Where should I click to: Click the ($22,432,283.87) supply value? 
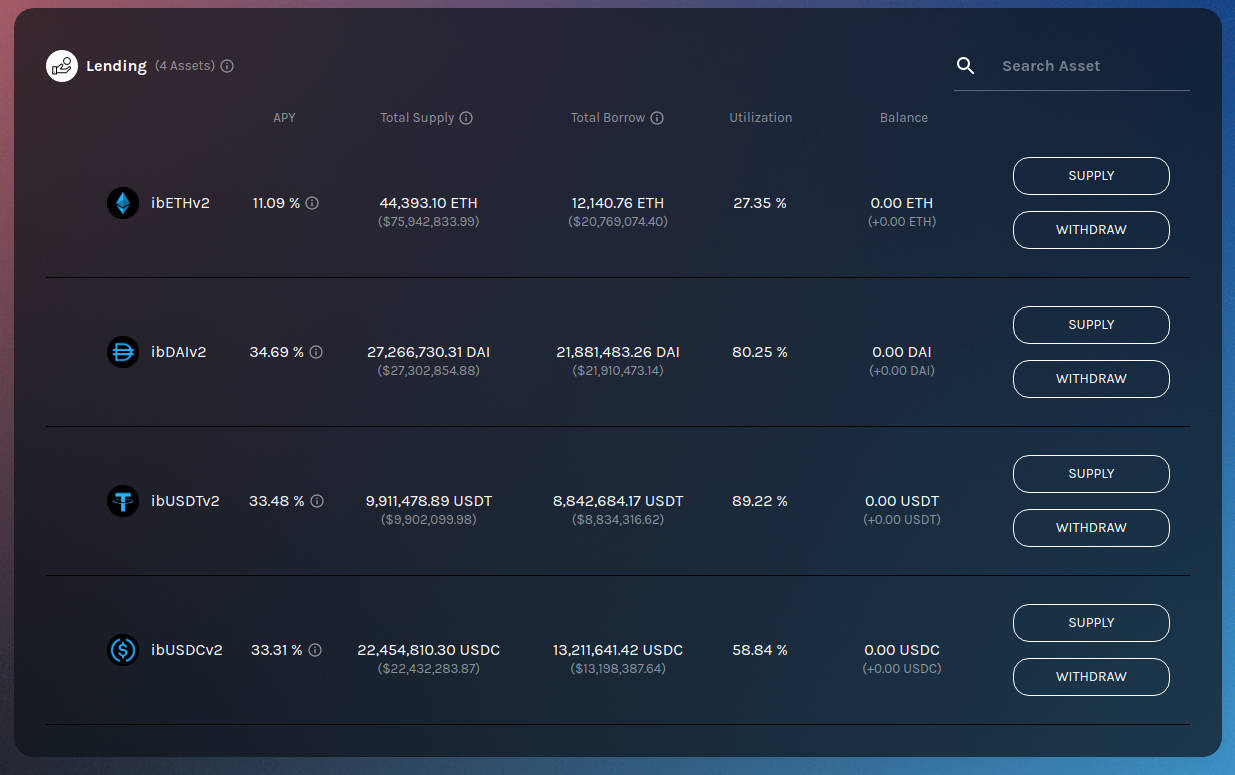[429, 669]
